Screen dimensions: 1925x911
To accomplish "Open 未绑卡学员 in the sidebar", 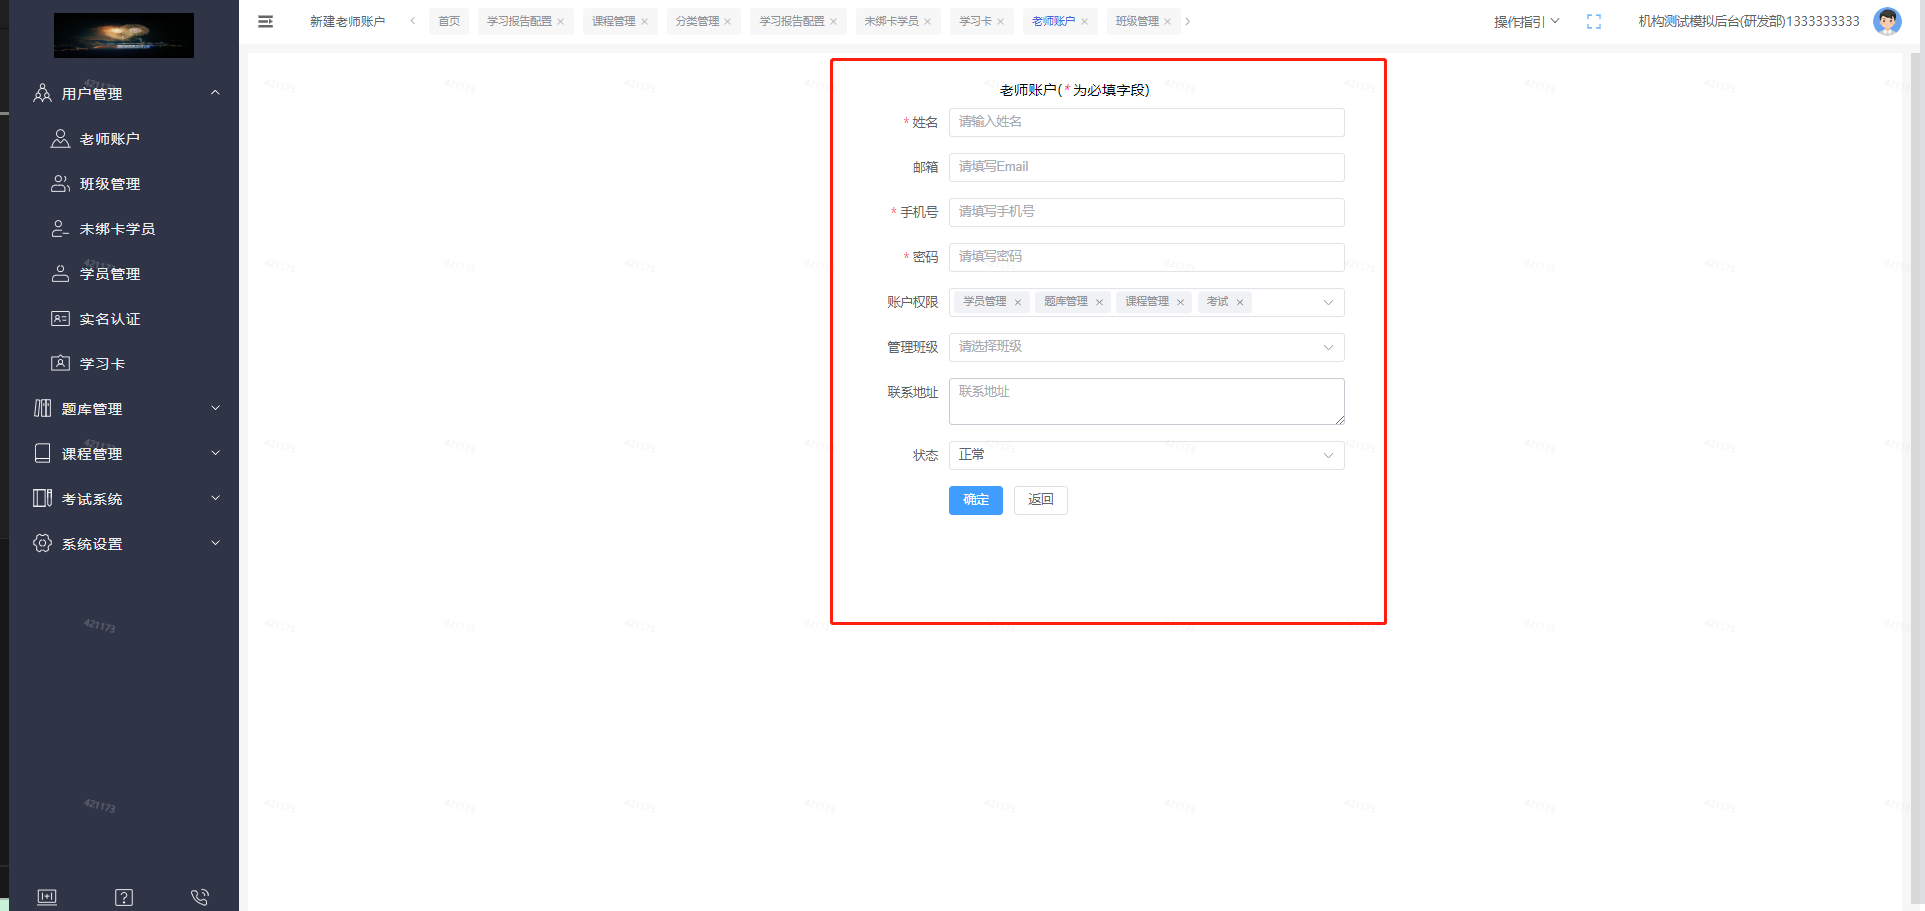I will 124,229.
